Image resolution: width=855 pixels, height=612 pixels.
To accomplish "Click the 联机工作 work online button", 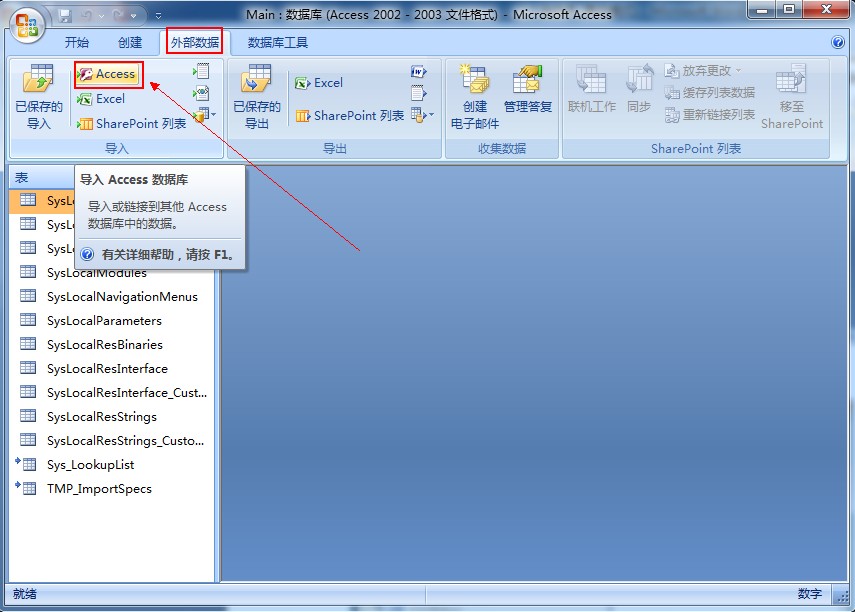I will 592,89.
